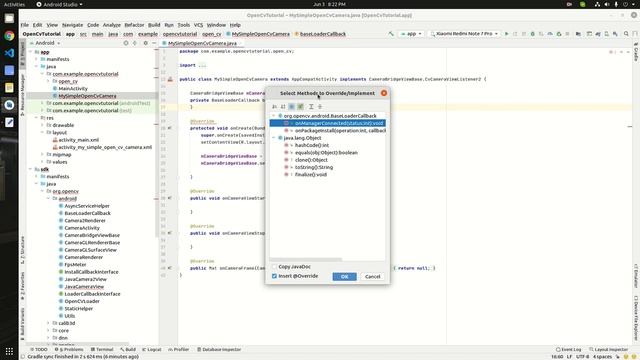The height and width of the screenshot is (360, 640).
Task: Select OpenCVLoader in the sdk tree
Action: click(82, 301)
